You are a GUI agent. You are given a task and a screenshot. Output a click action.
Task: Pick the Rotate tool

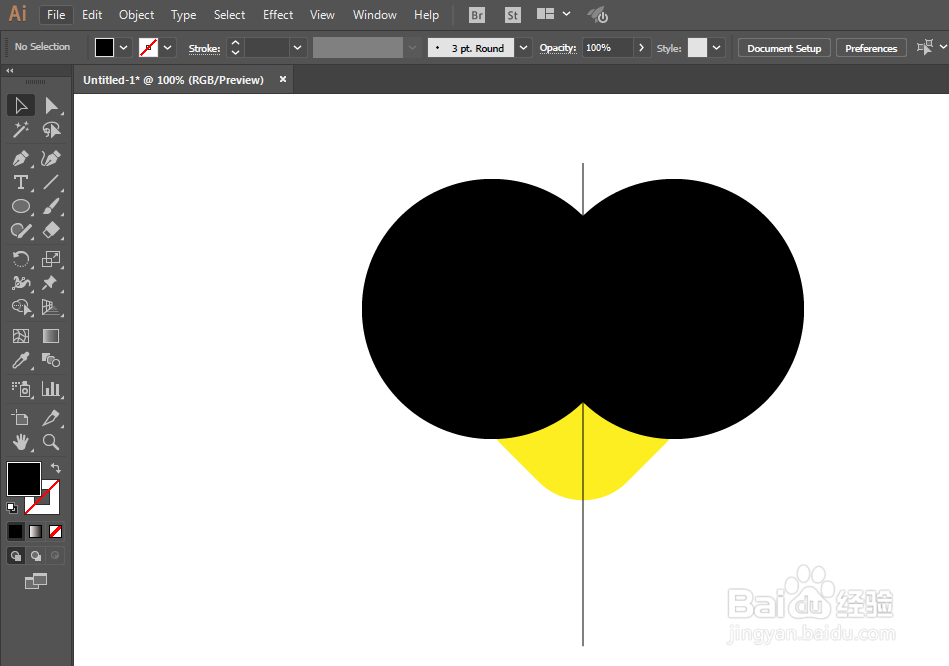[21, 259]
